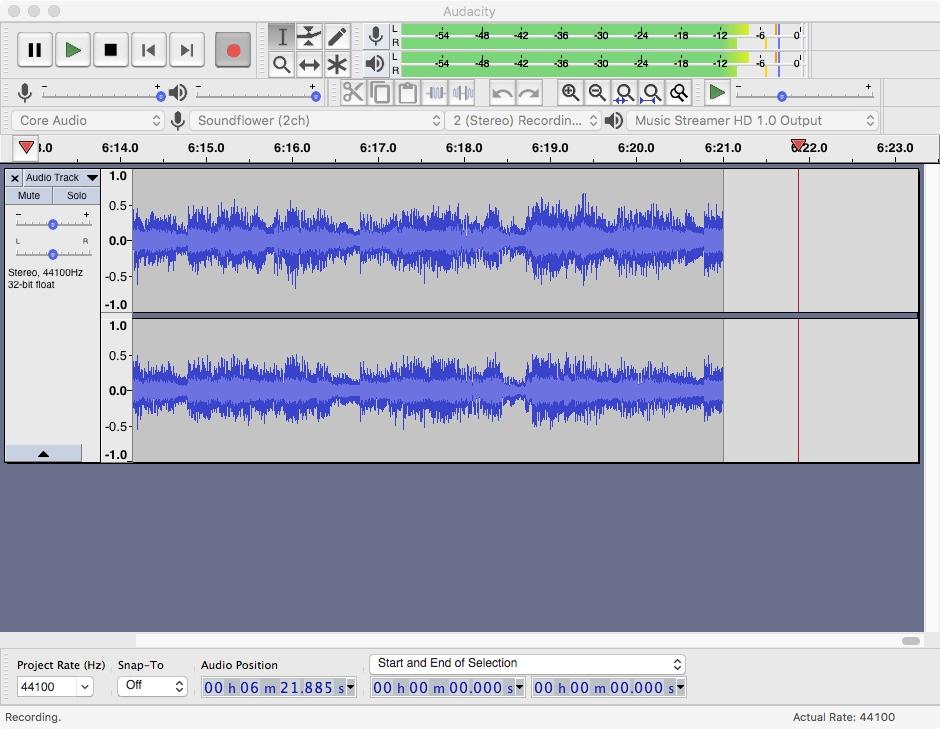Viewport: 940px width, 729px height.
Task: Click the Cut scissors icon
Action: 352,93
